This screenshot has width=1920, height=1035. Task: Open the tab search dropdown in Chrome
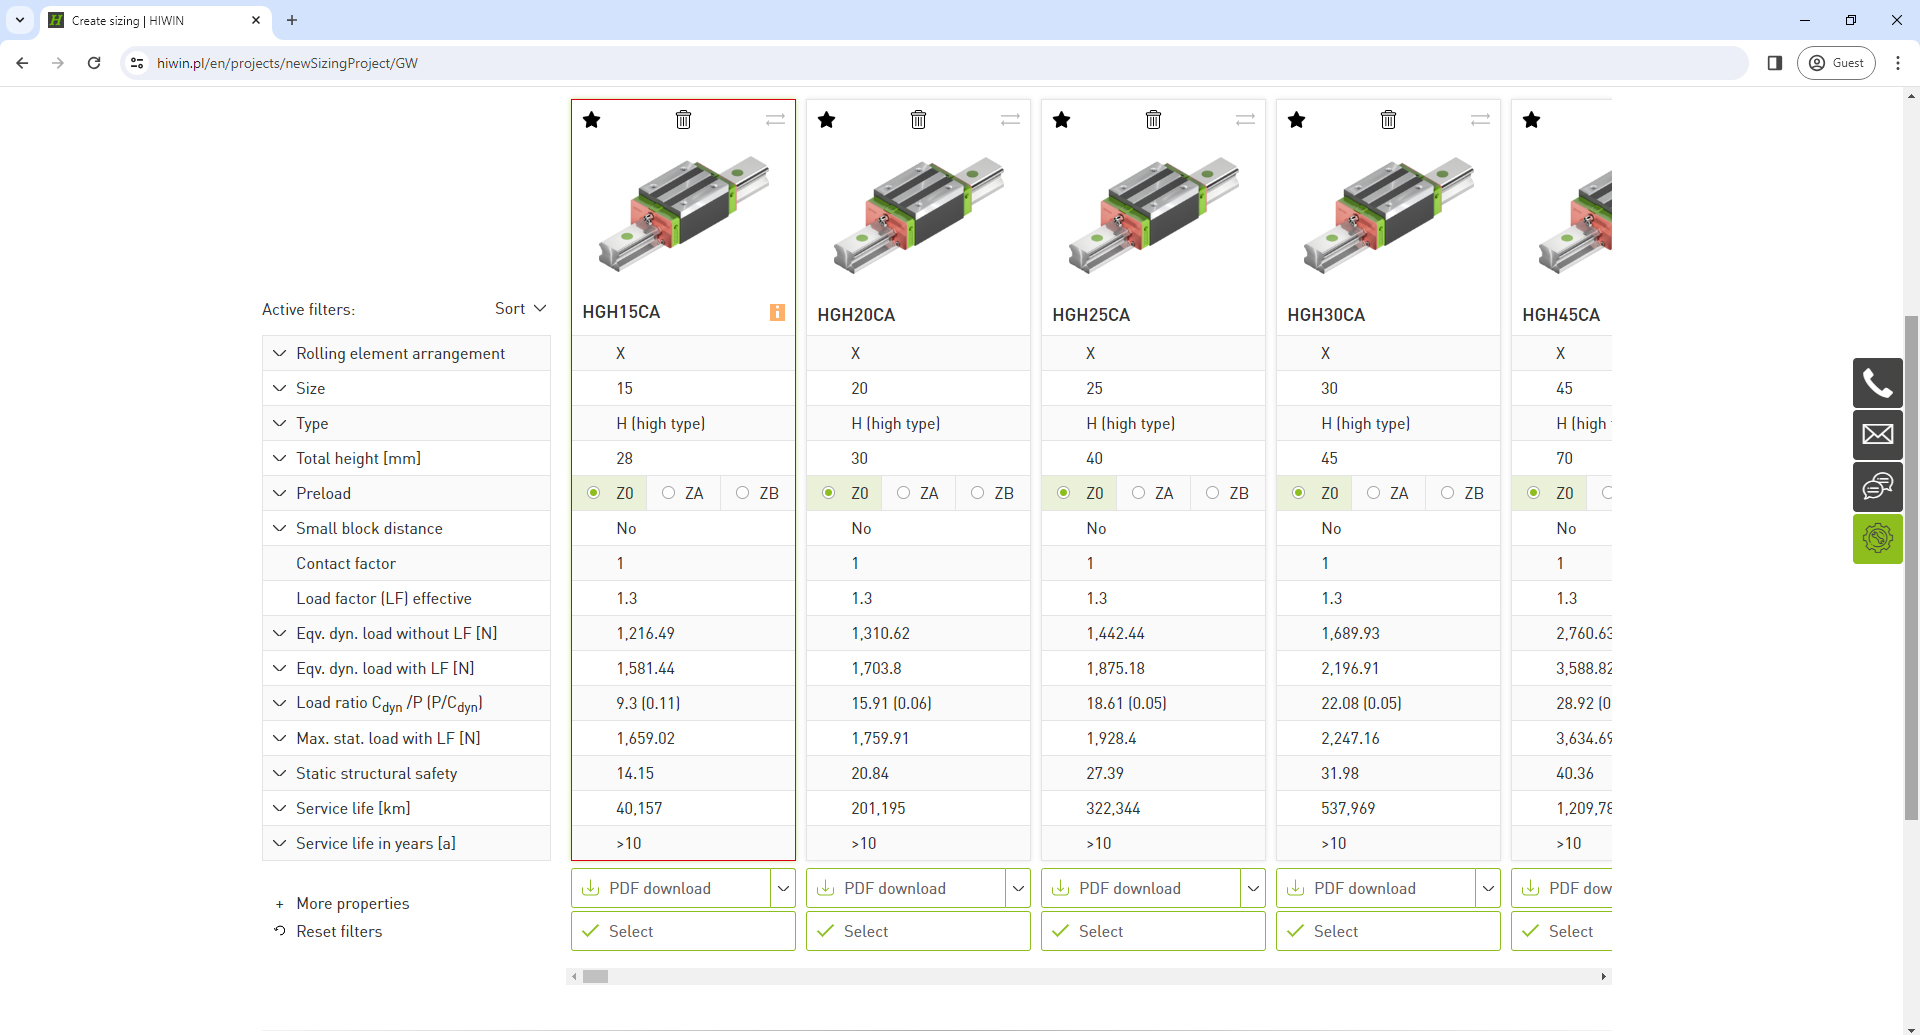tap(20, 20)
